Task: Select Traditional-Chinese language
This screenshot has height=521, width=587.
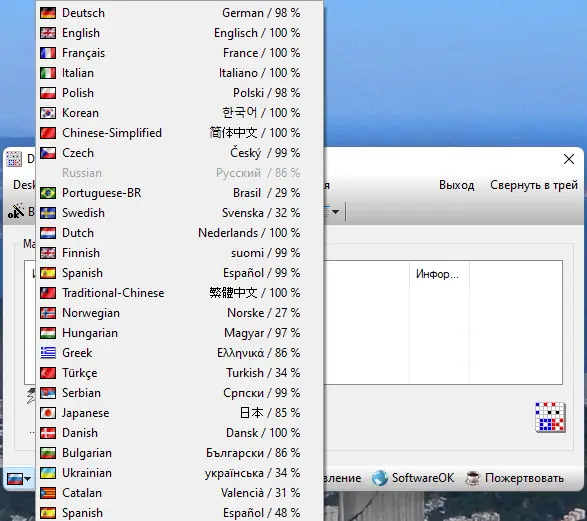Action: click(x=179, y=293)
